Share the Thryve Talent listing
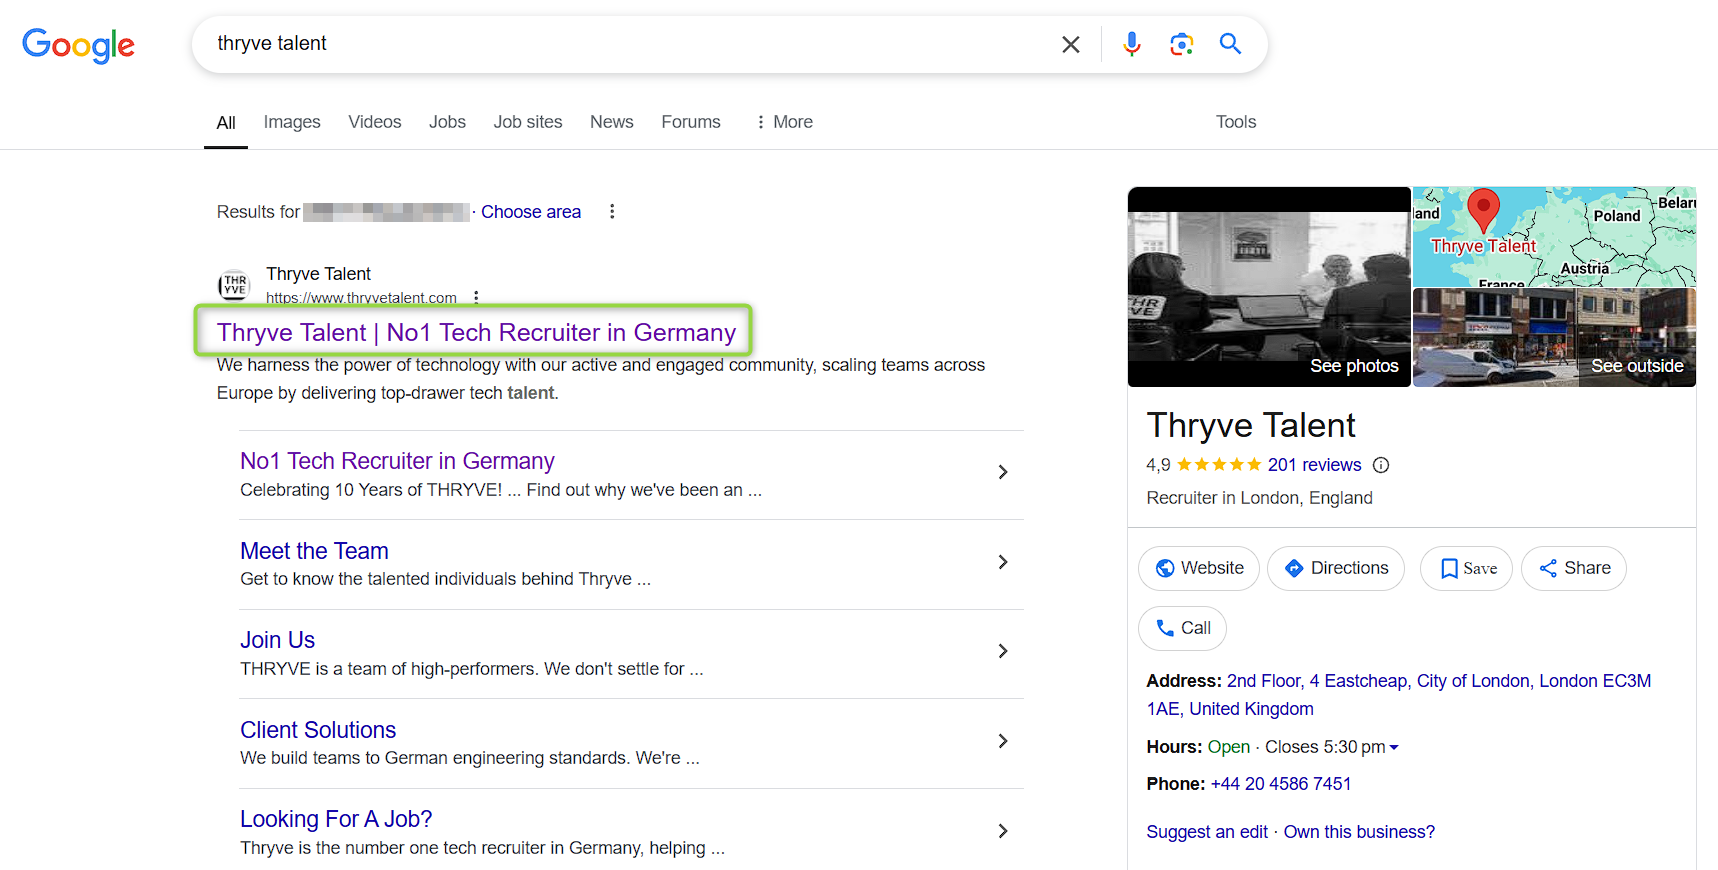Screen dimensions: 1718x870 pyautogui.click(x=1574, y=568)
